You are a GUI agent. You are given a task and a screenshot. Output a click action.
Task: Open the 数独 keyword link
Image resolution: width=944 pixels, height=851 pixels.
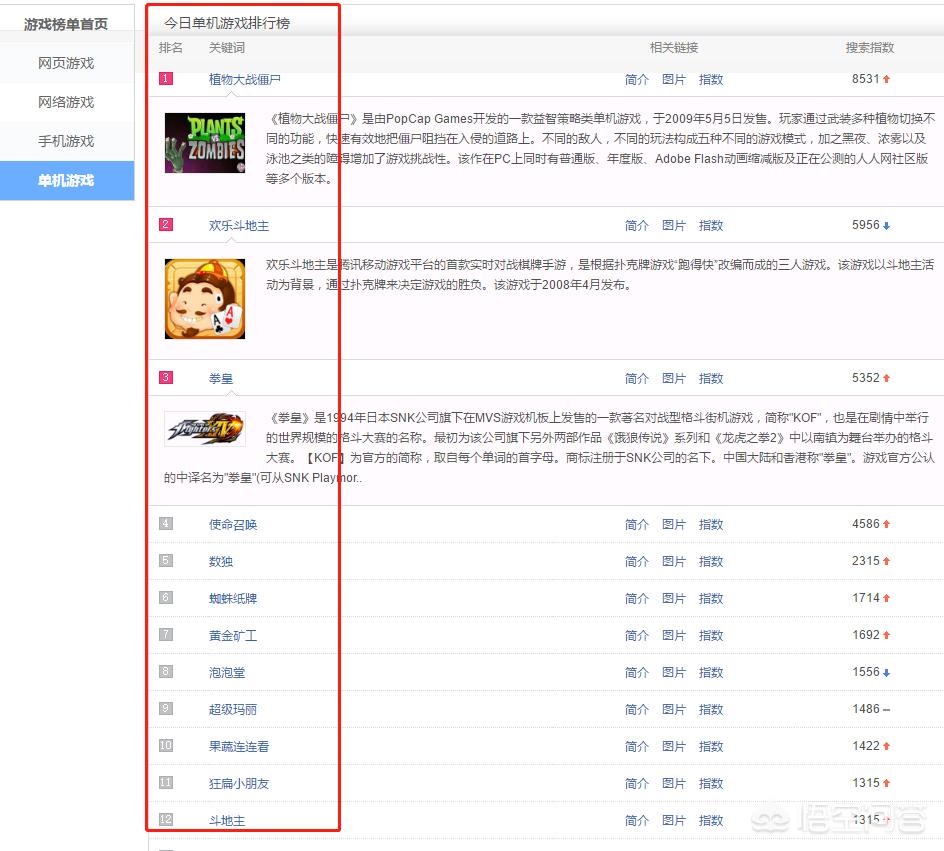tap(220, 562)
